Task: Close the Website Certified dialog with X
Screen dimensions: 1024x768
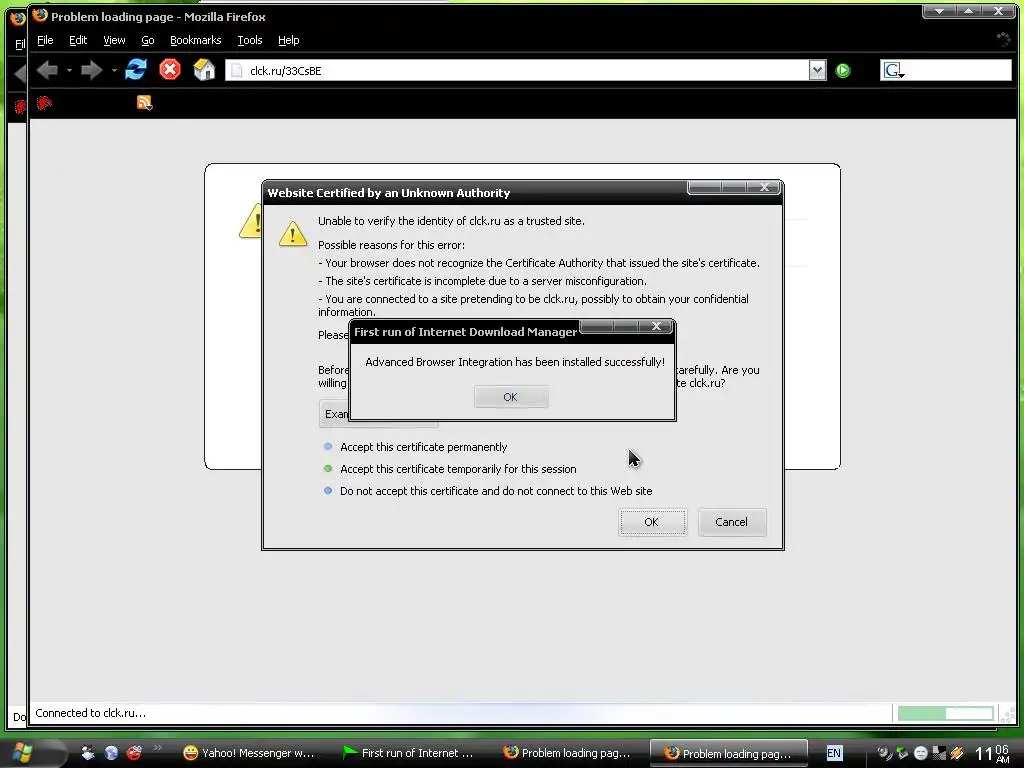Action: tap(764, 187)
